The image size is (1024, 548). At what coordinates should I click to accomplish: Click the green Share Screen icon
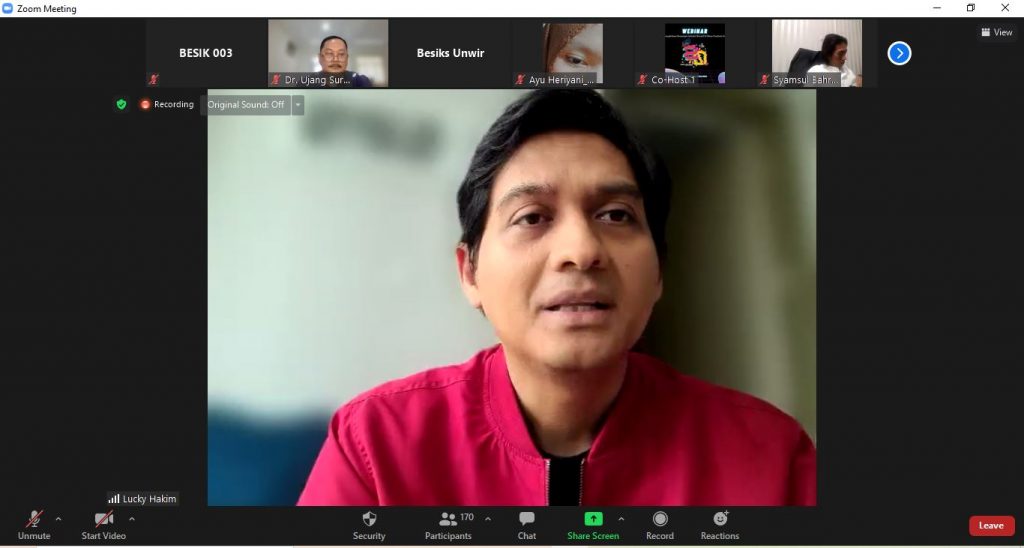(593, 519)
